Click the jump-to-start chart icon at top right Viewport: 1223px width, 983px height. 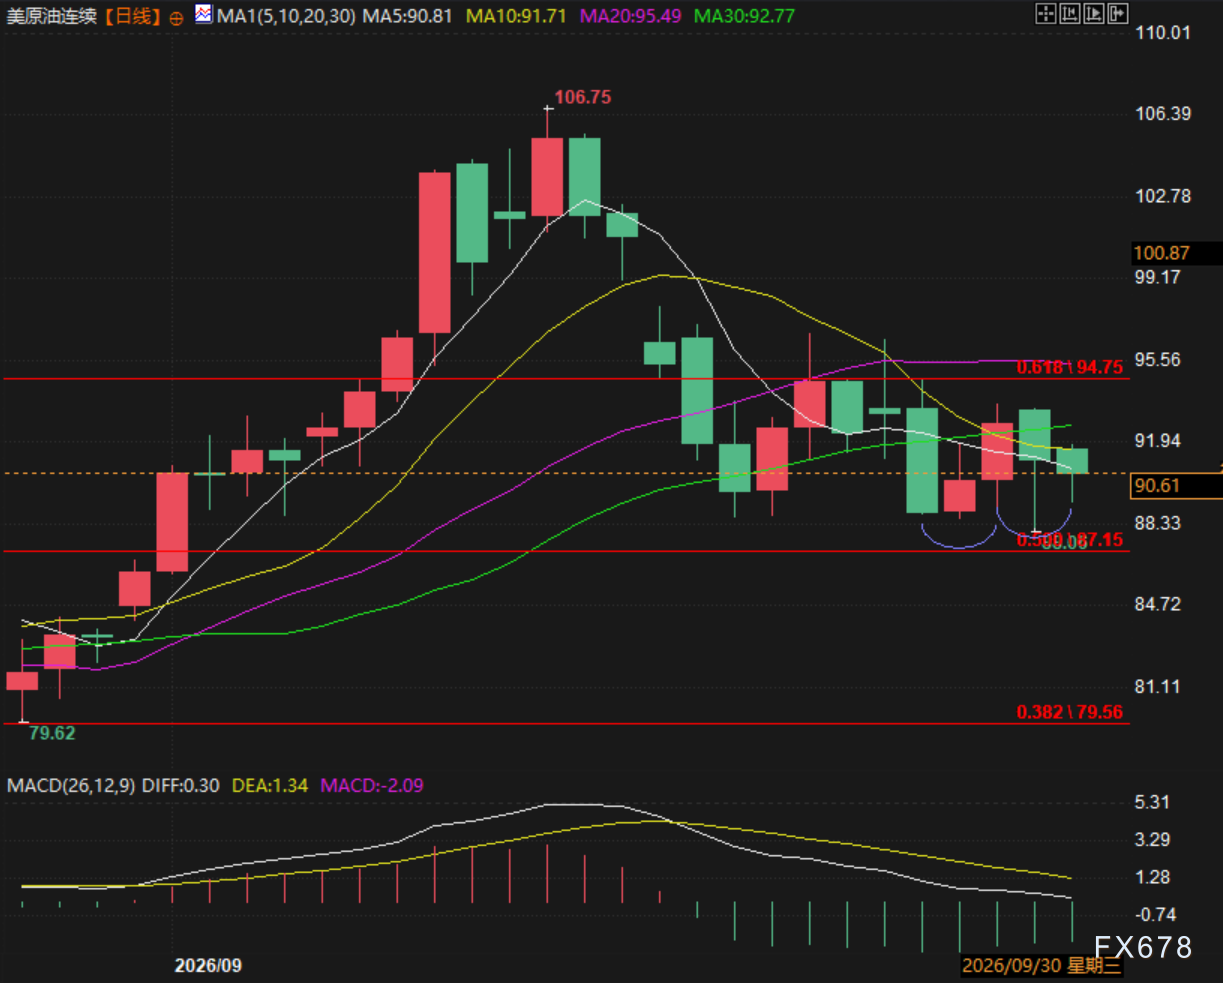(1070, 13)
